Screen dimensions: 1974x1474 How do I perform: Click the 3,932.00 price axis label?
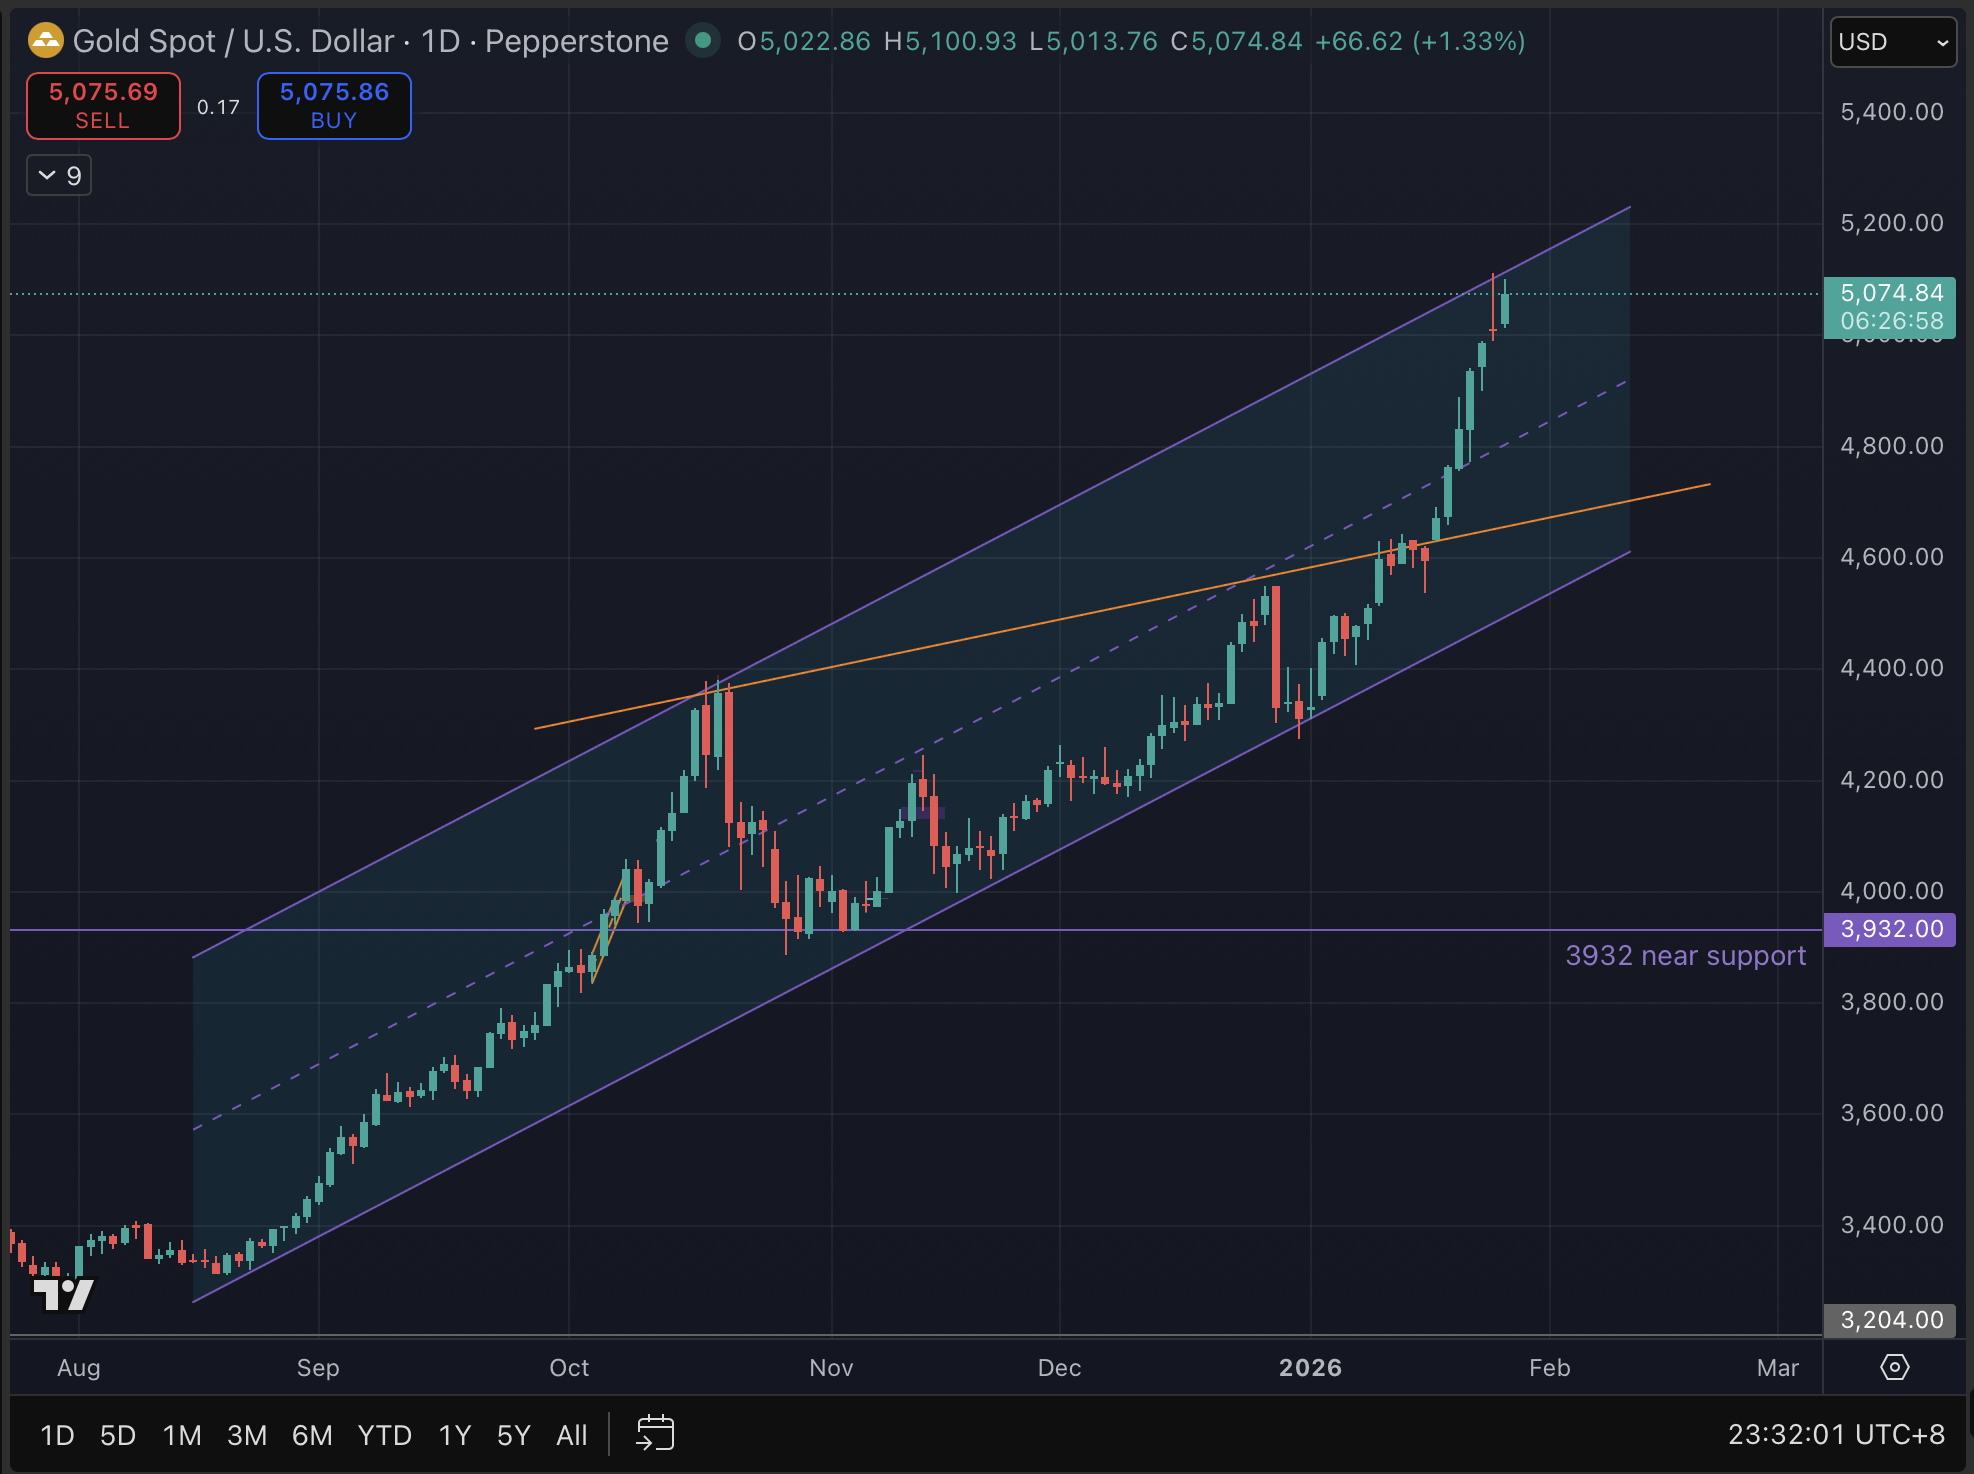pos(1889,929)
